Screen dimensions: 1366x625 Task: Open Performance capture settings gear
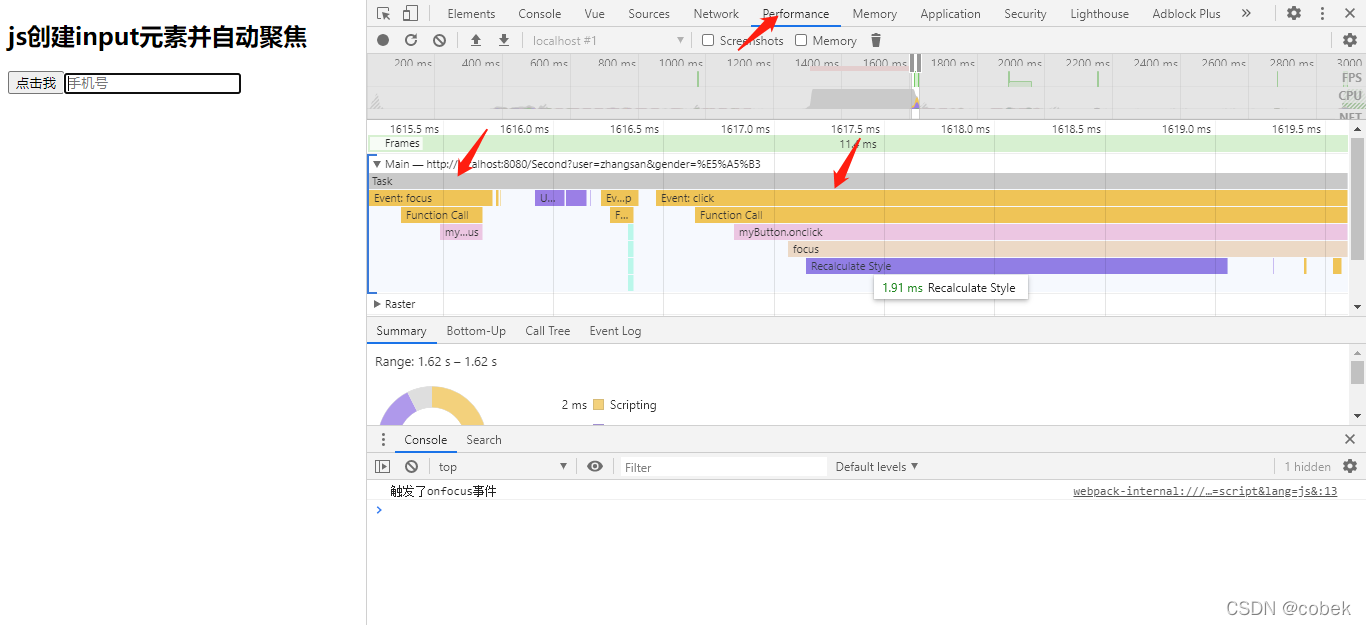tap(1349, 40)
